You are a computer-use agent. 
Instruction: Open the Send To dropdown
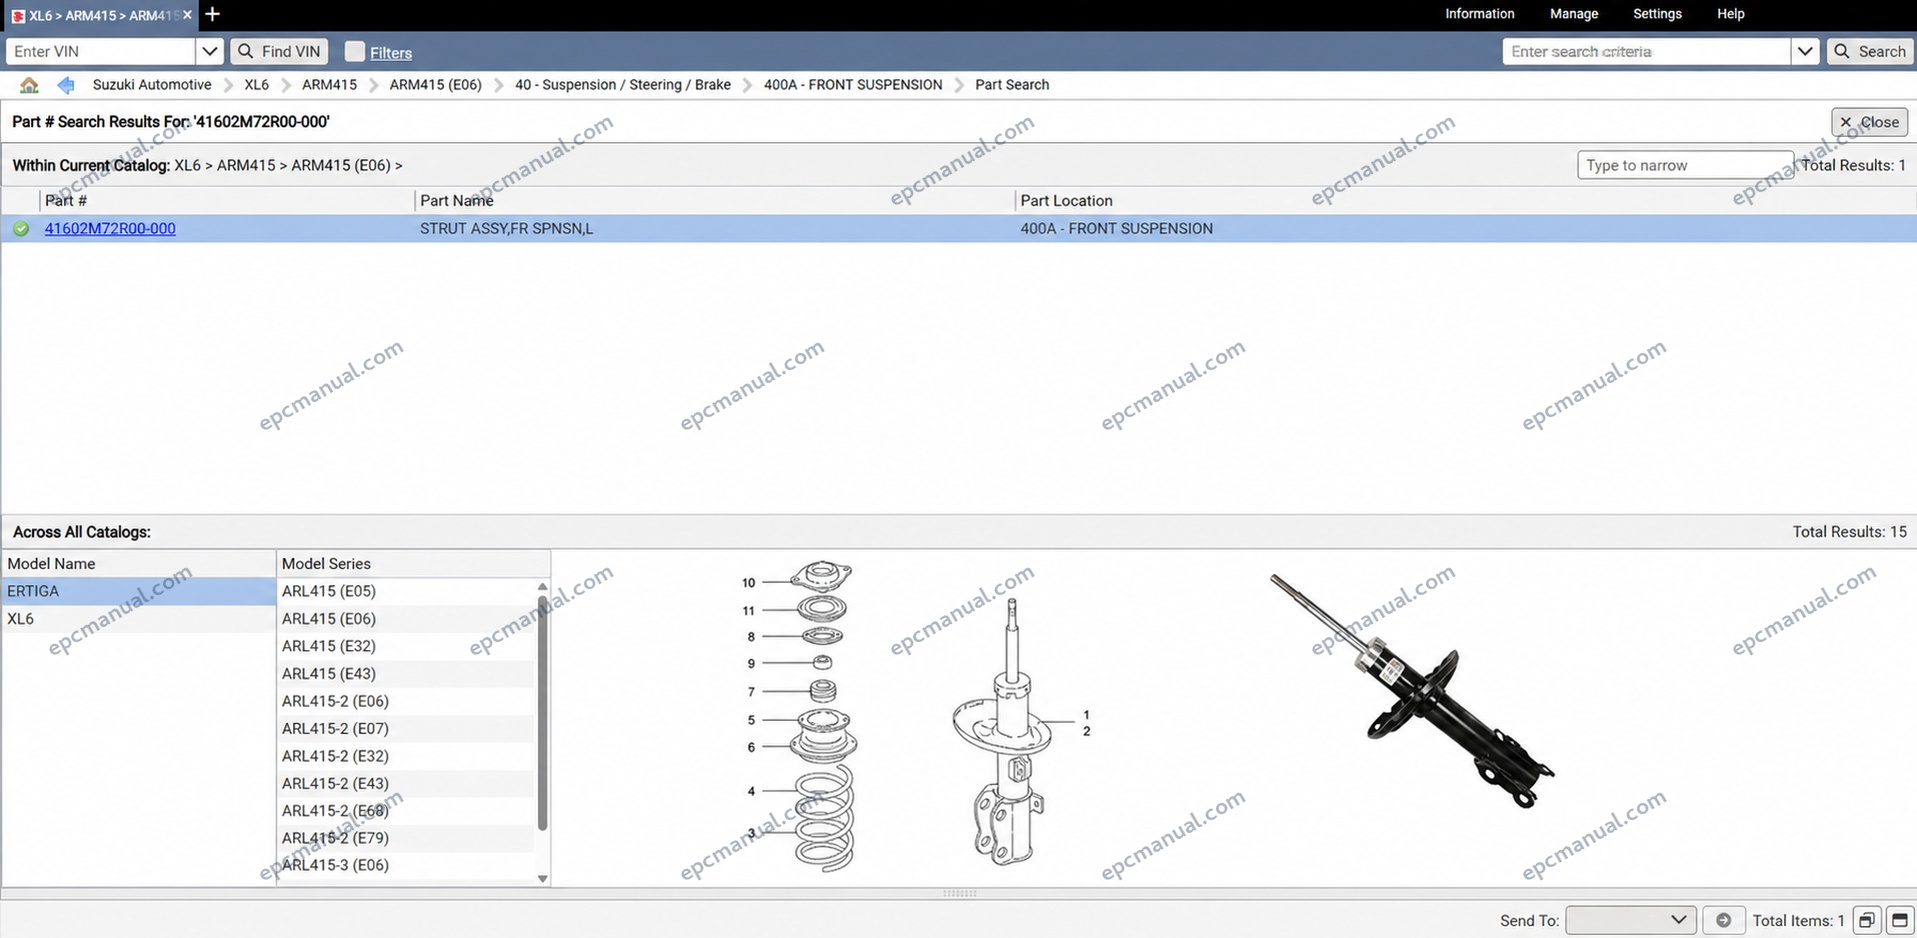point(1630,920)
